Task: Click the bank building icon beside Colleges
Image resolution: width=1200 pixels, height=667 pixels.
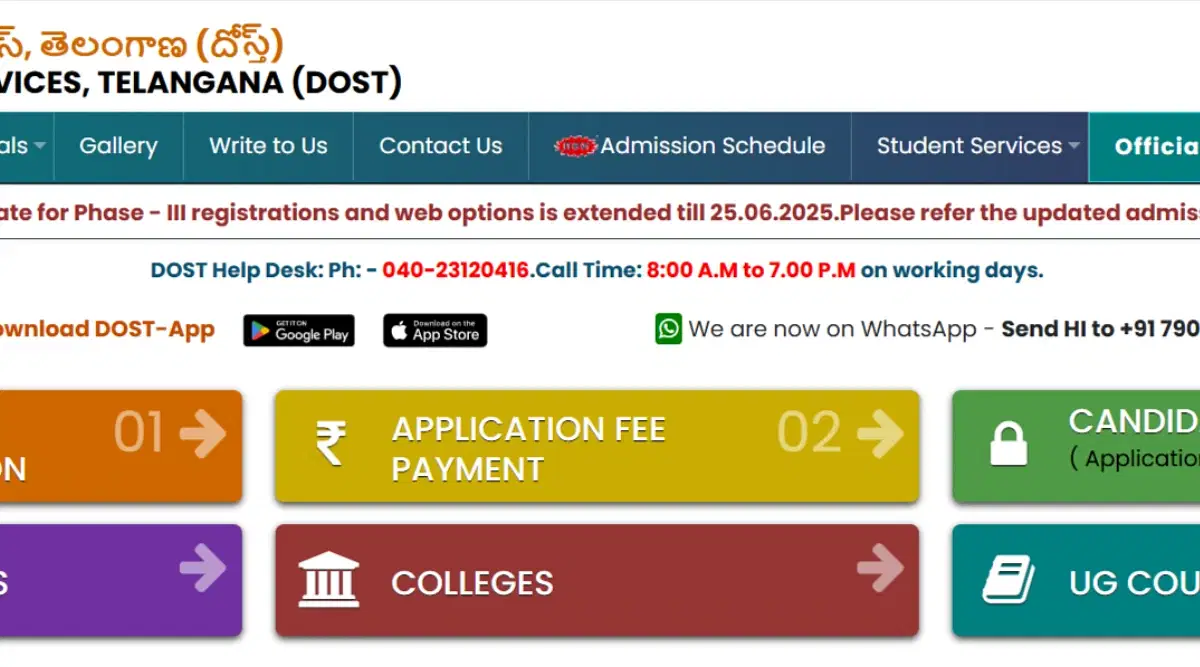Action: coord(329,580)
